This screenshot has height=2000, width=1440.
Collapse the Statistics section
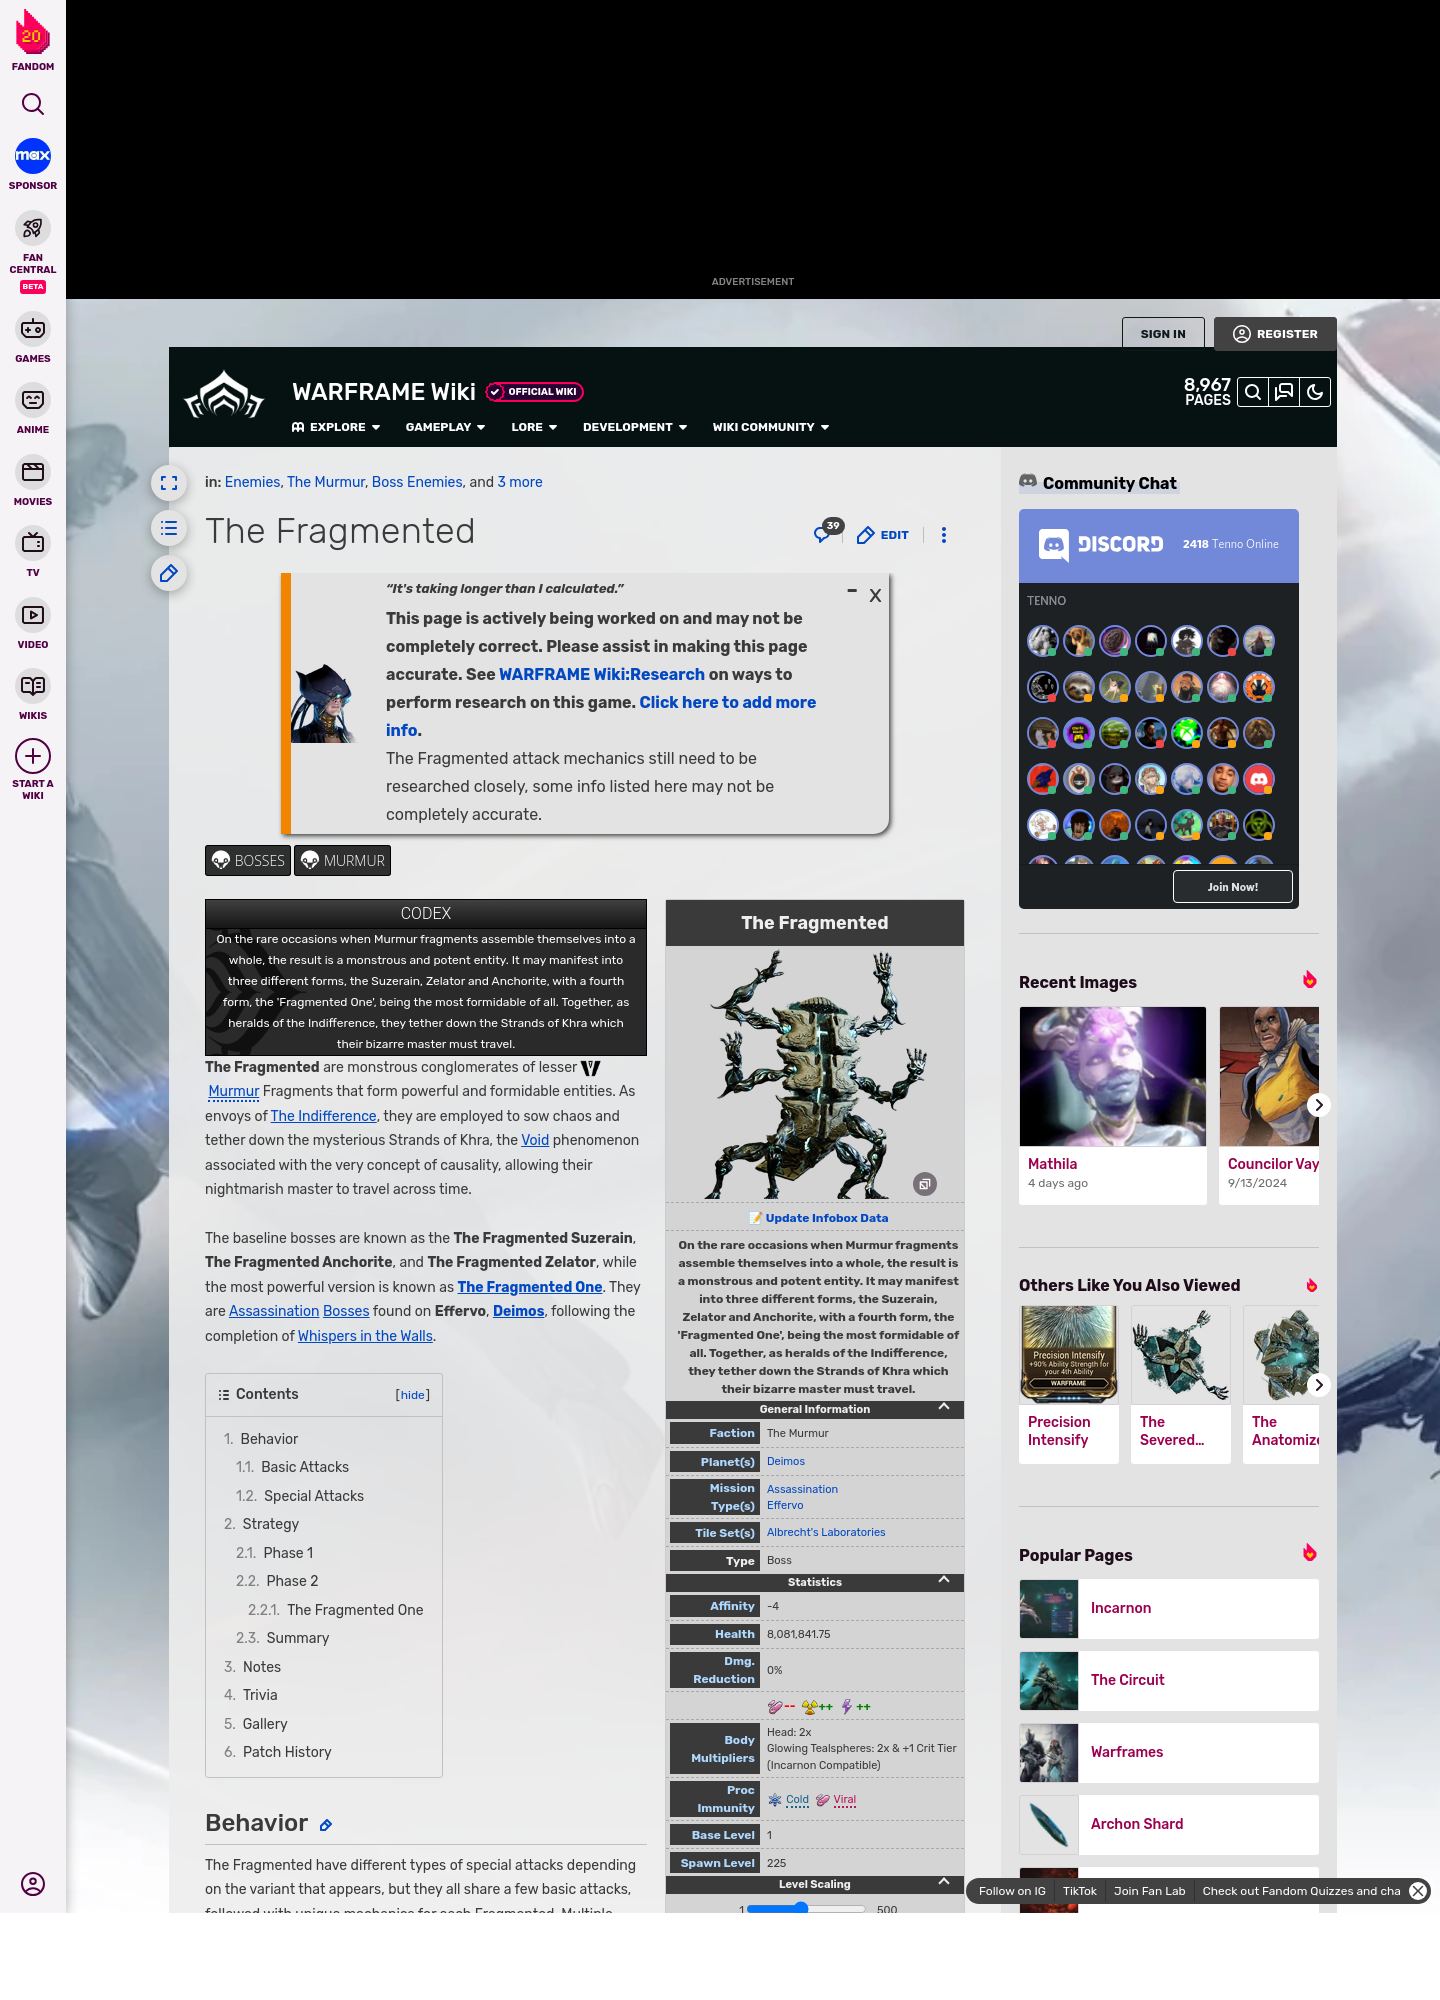(944, 1580)
